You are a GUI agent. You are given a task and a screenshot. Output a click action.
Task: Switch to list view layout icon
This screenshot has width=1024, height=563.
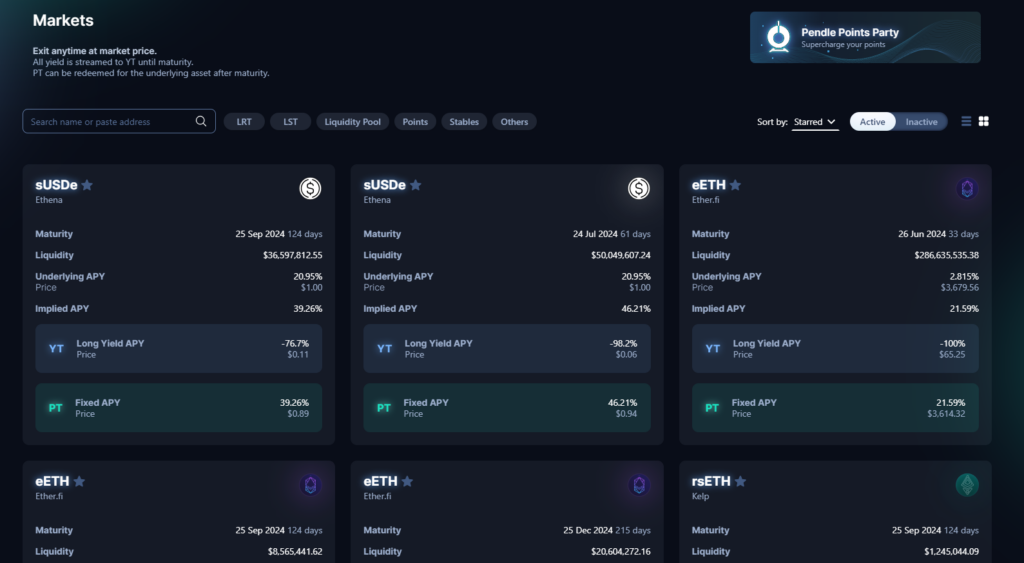966,122
